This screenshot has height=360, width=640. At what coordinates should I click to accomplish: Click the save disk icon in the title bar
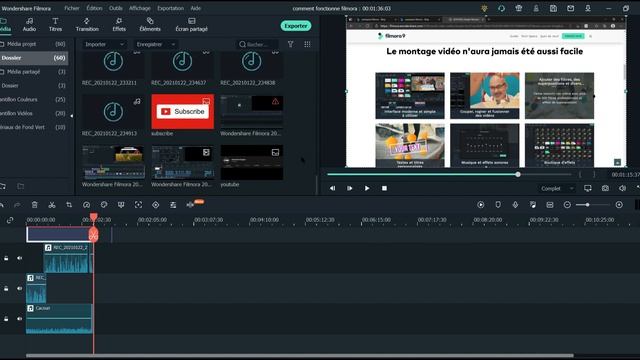tap(553, 8)
